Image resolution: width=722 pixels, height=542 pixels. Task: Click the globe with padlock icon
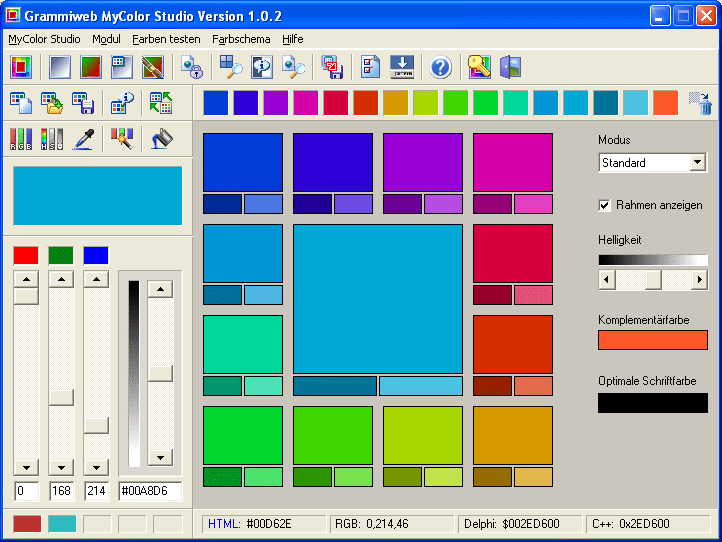tap(192, 67)
